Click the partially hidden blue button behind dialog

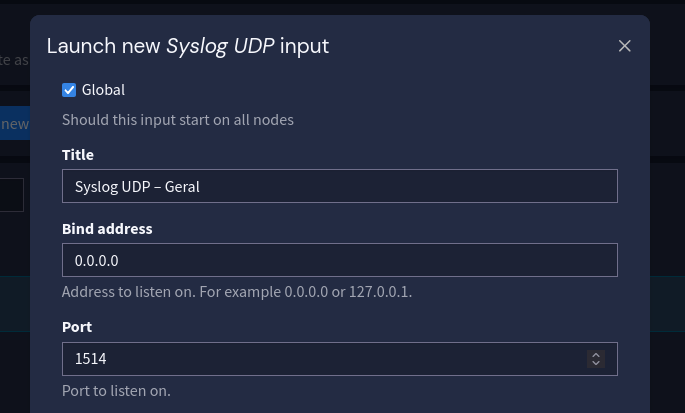14,124
